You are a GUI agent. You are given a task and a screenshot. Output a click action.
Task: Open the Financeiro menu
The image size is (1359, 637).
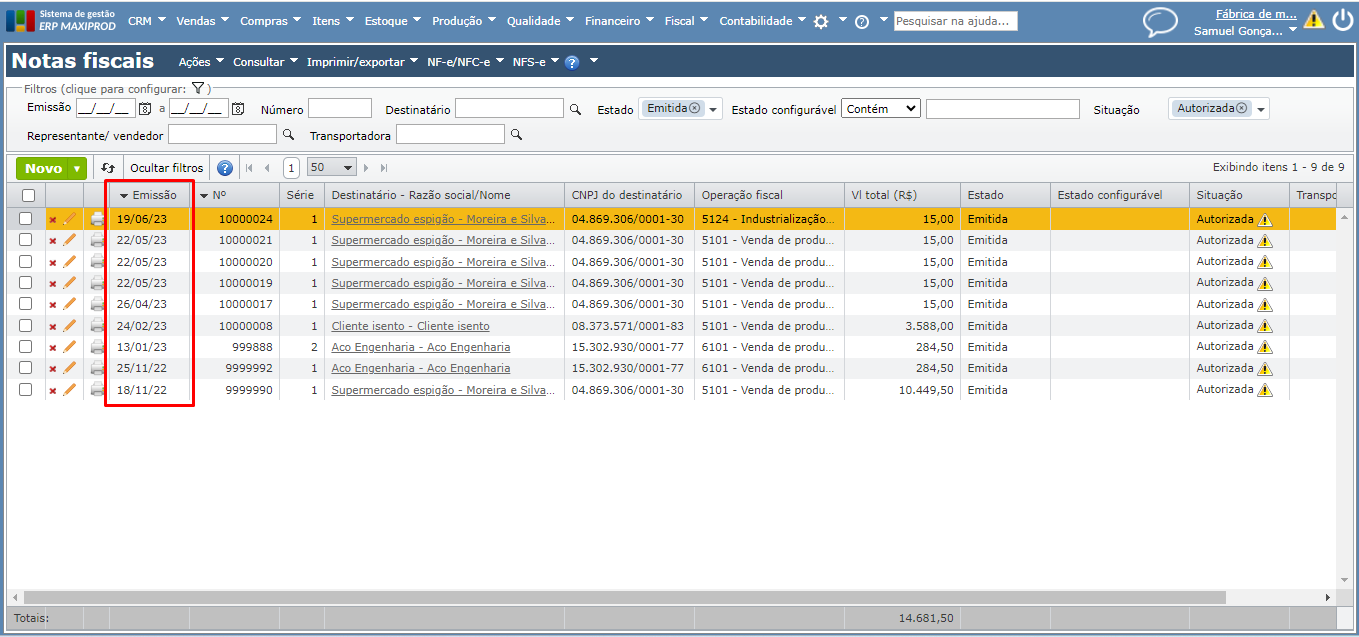[x=620, y=21]
